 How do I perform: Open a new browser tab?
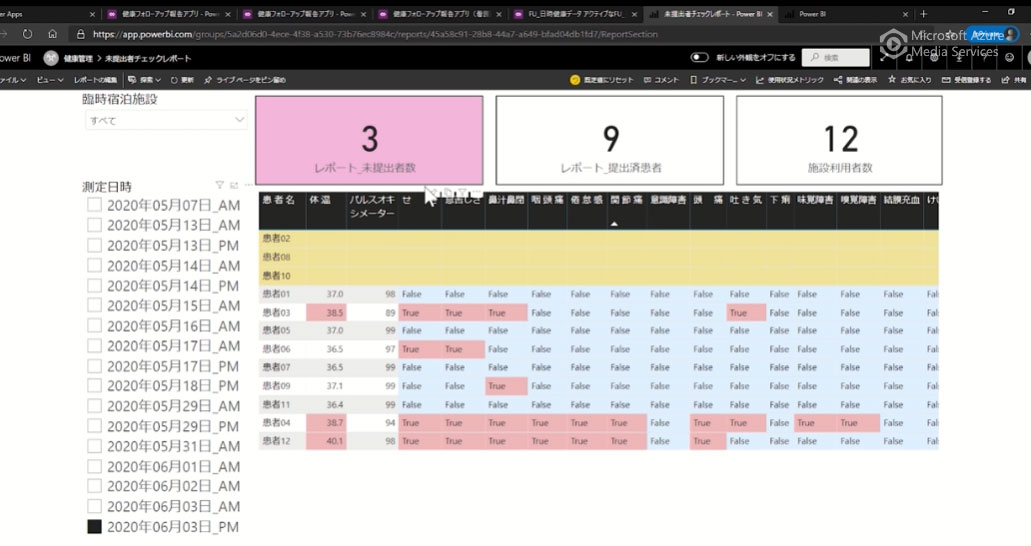[x=923, y=13]
